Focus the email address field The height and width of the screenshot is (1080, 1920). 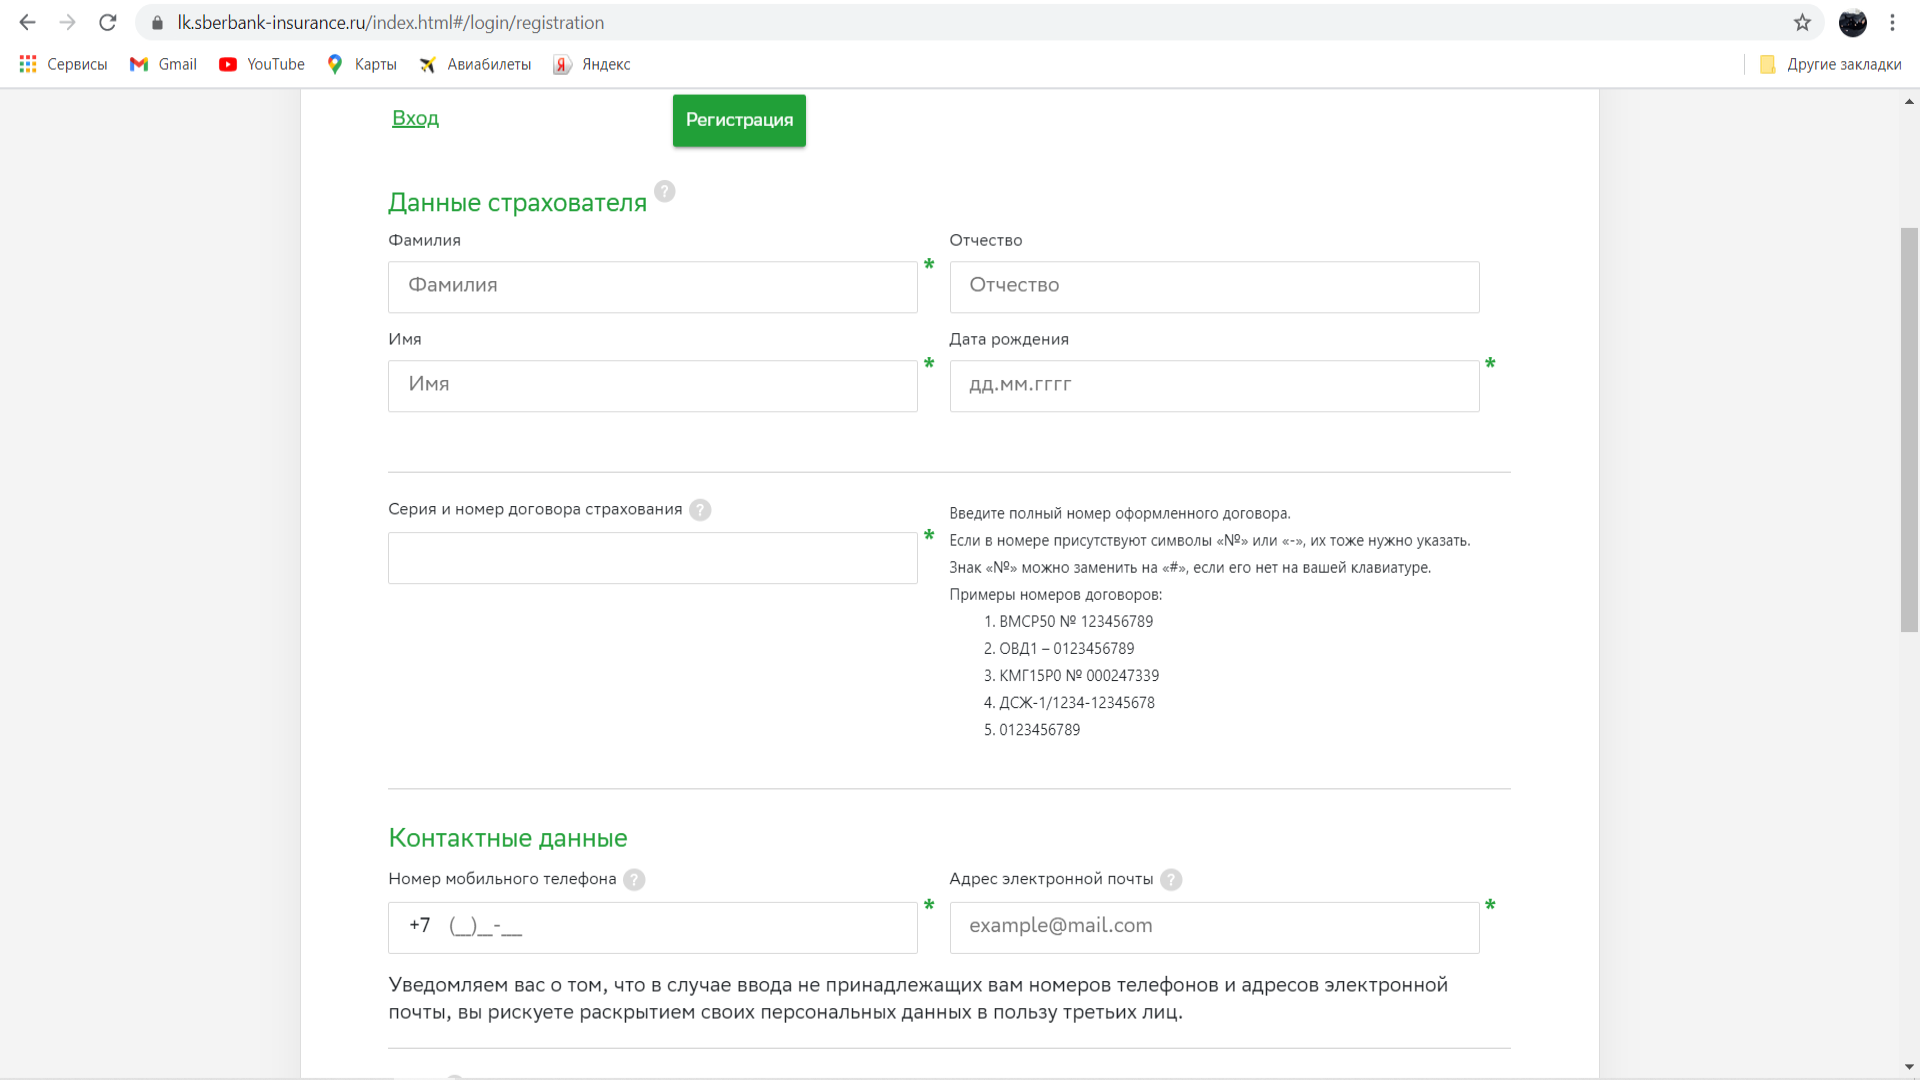tap(1214, 928)
